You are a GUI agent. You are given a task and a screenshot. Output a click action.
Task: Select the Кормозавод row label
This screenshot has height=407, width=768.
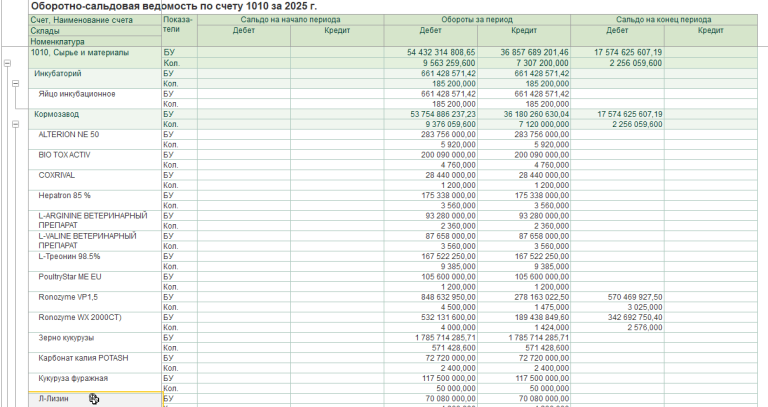[56, 114]
